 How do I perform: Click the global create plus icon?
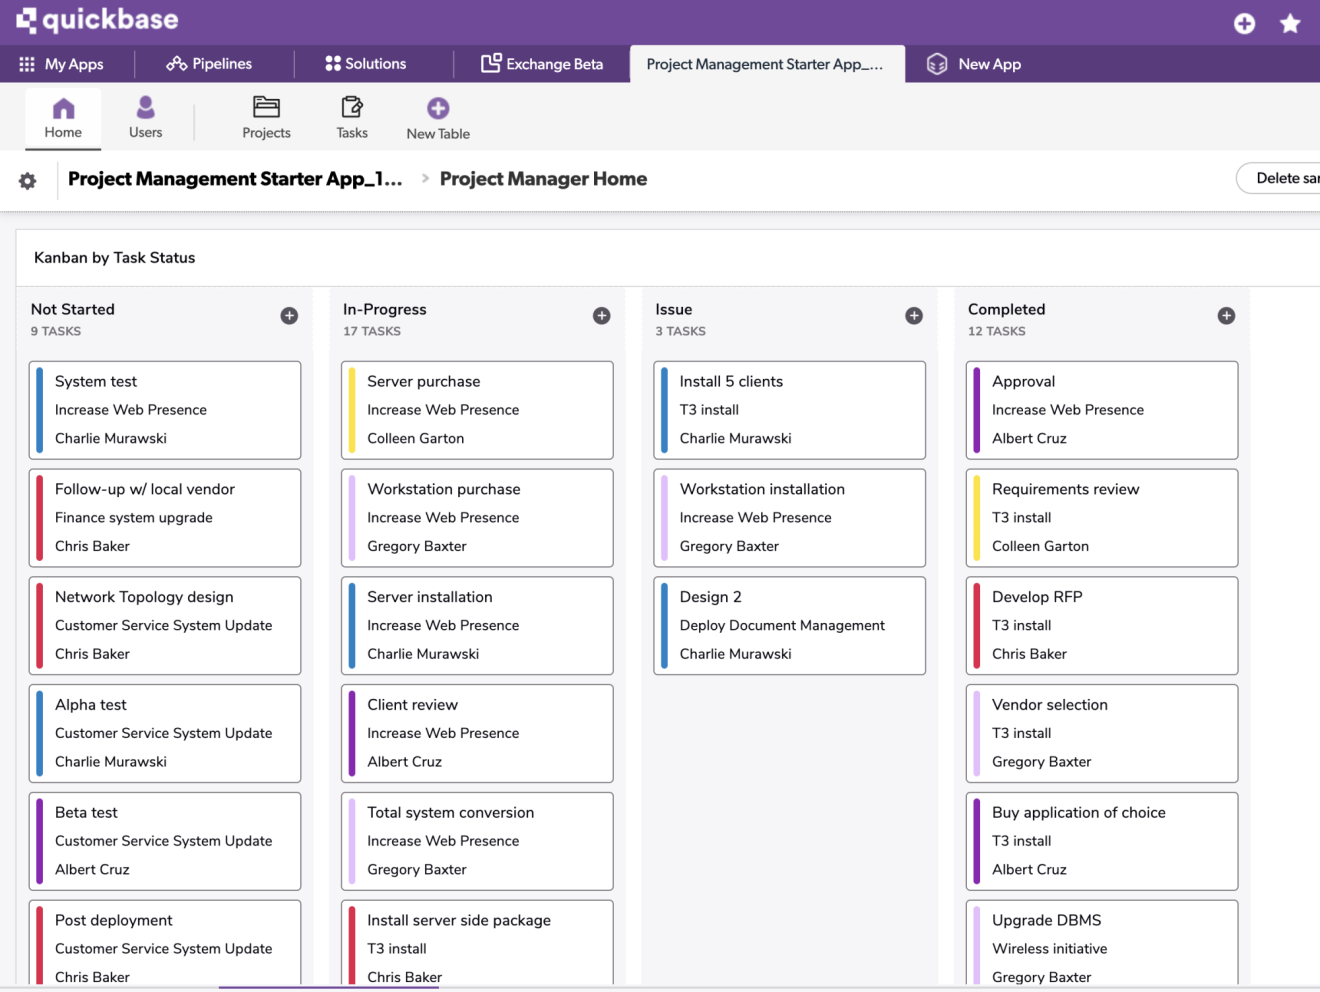[1244, 24]
